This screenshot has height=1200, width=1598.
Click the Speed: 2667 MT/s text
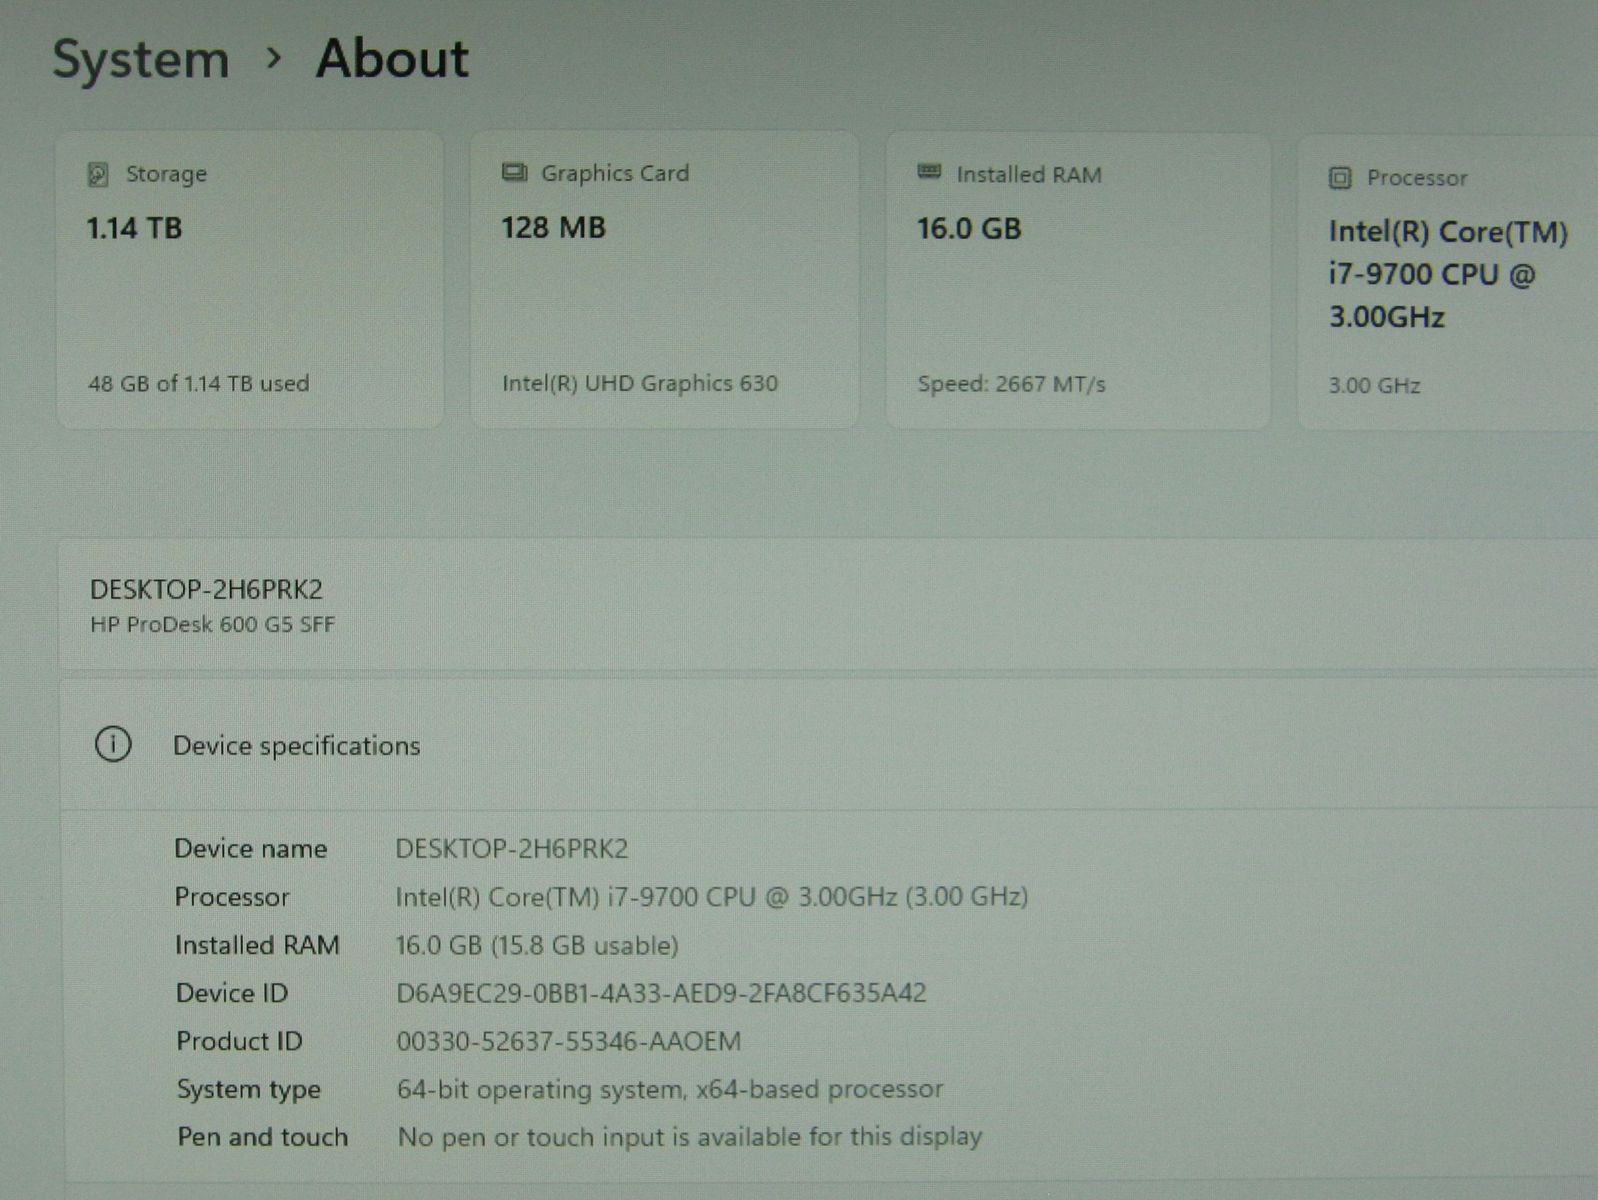pos(1011,384)
